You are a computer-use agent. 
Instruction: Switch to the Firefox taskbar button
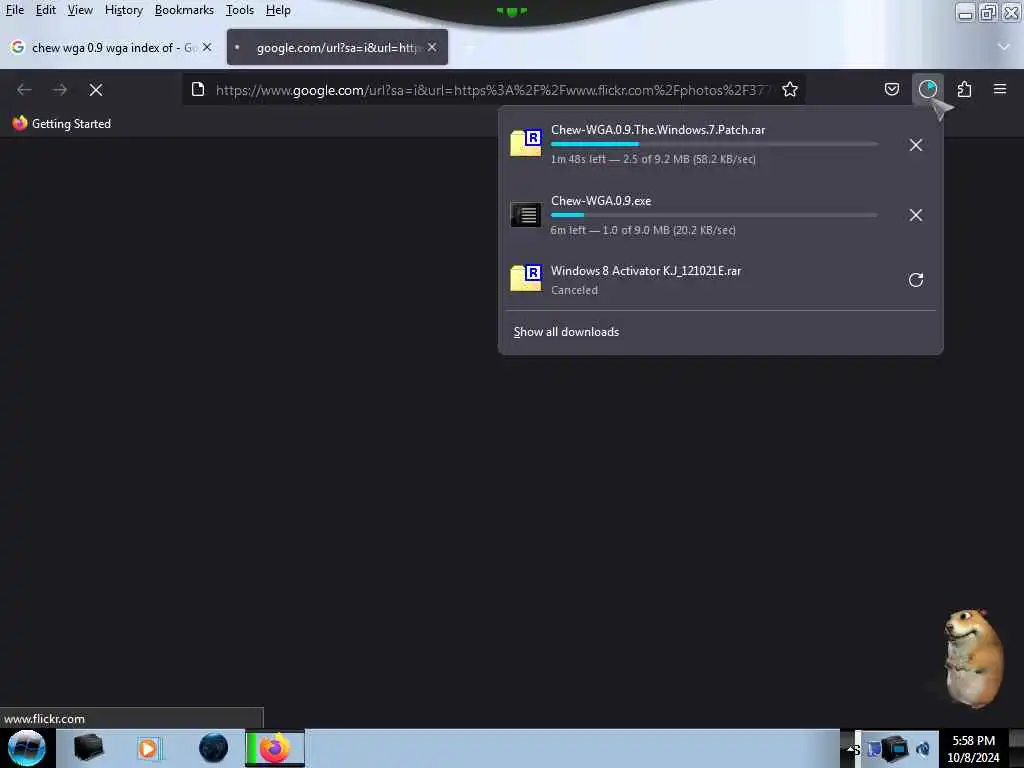click(274, 748)
